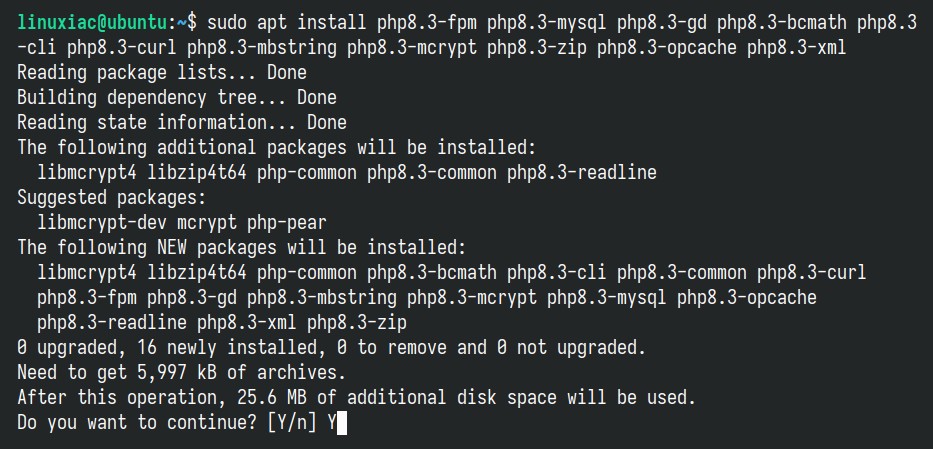Click the terminal cursor block after Y
The image size is (933, 449).
[x=342, y=423]
